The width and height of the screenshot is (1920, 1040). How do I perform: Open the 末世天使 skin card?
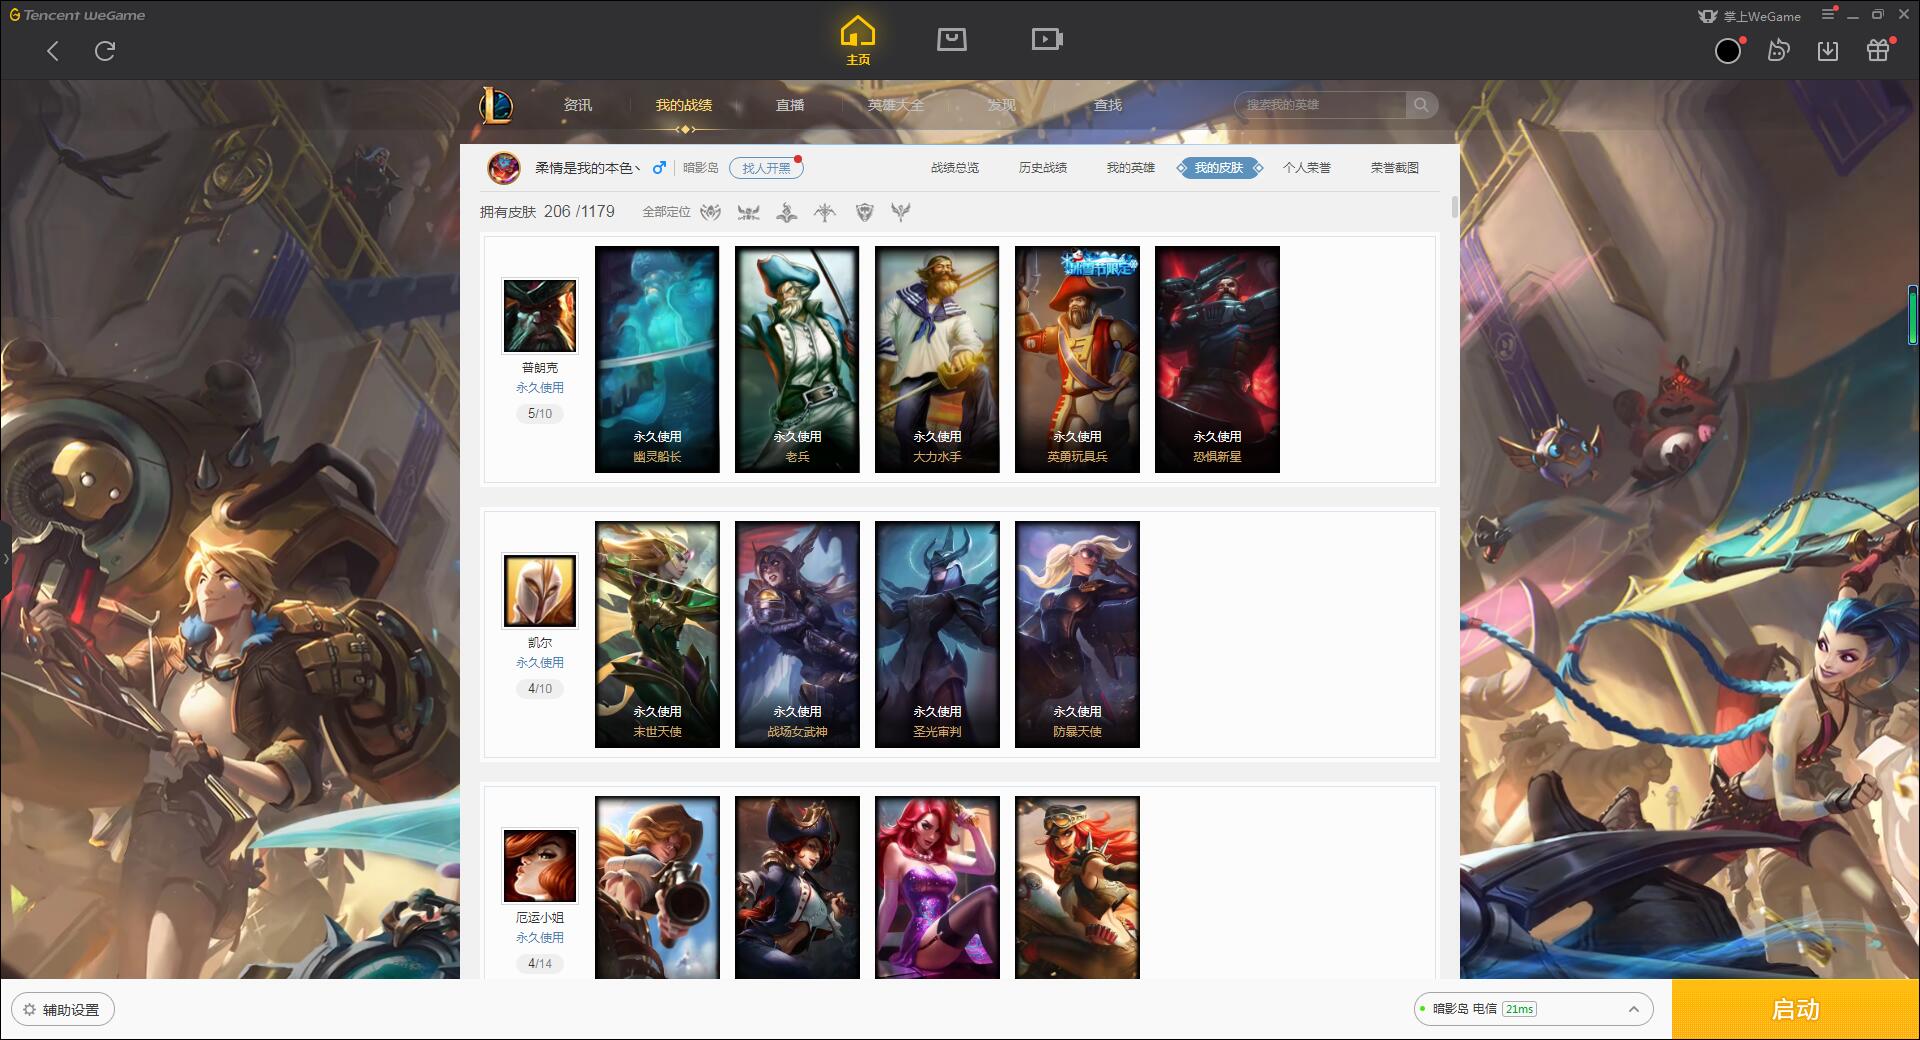tap(657, 634)
